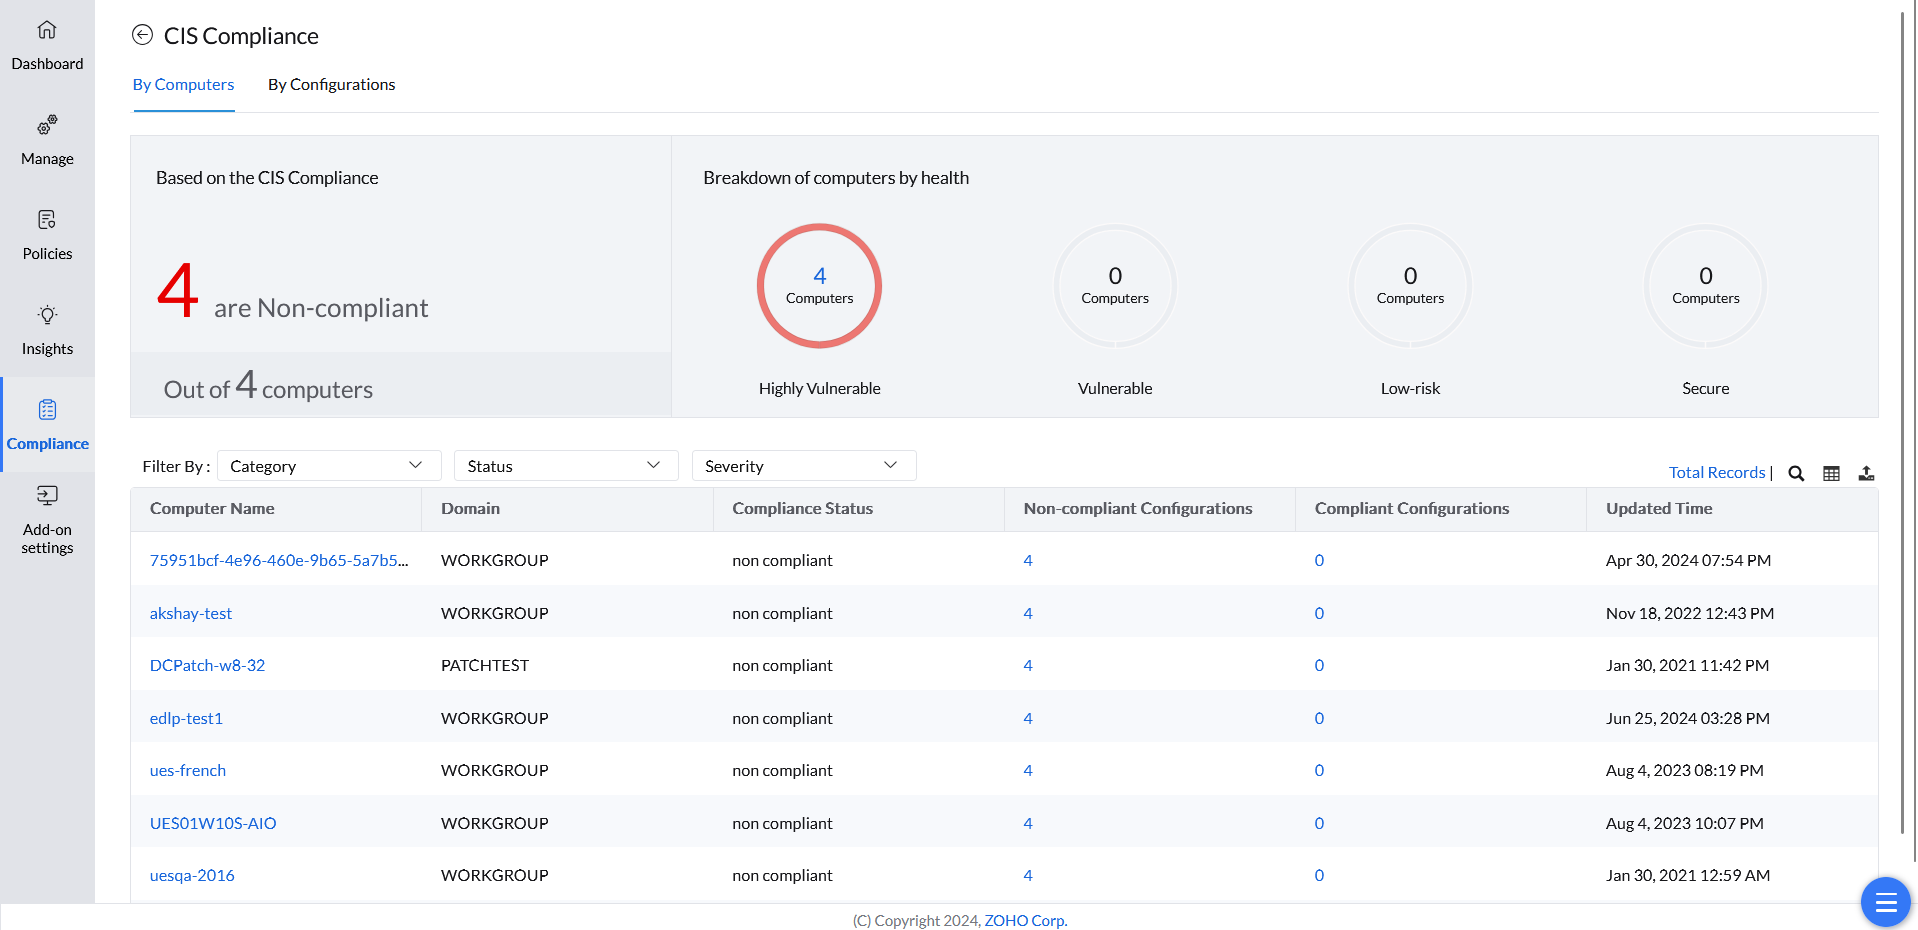
Task: Open the Dashboard home icon
Action: click(x=47, y=31)
